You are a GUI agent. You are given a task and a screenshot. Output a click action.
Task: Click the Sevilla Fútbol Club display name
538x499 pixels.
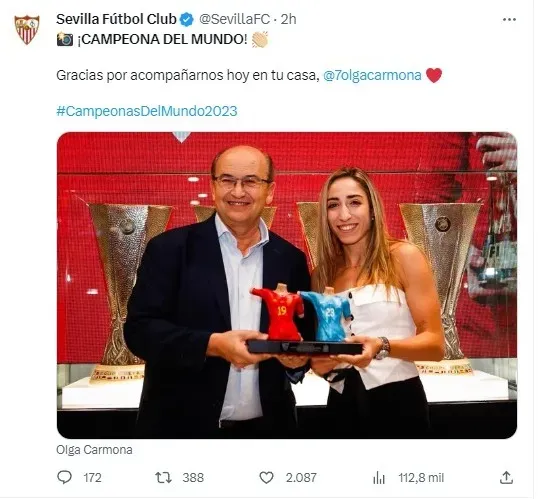tap(116, 19)
